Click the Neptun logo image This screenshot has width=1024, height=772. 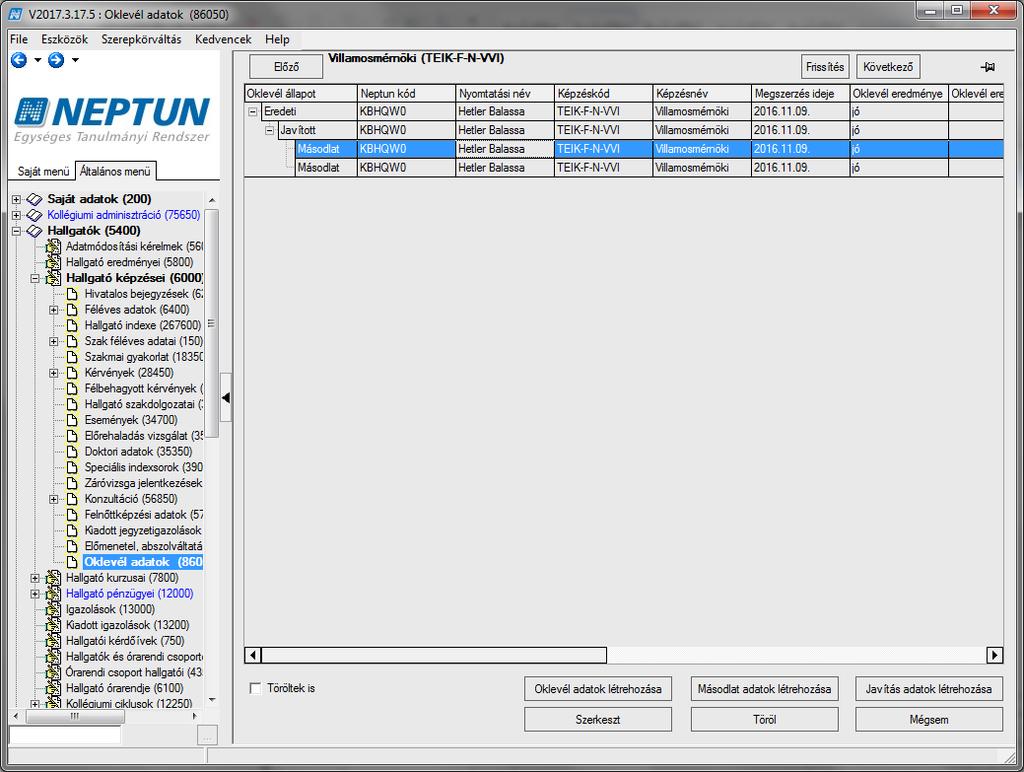point(112,119)
